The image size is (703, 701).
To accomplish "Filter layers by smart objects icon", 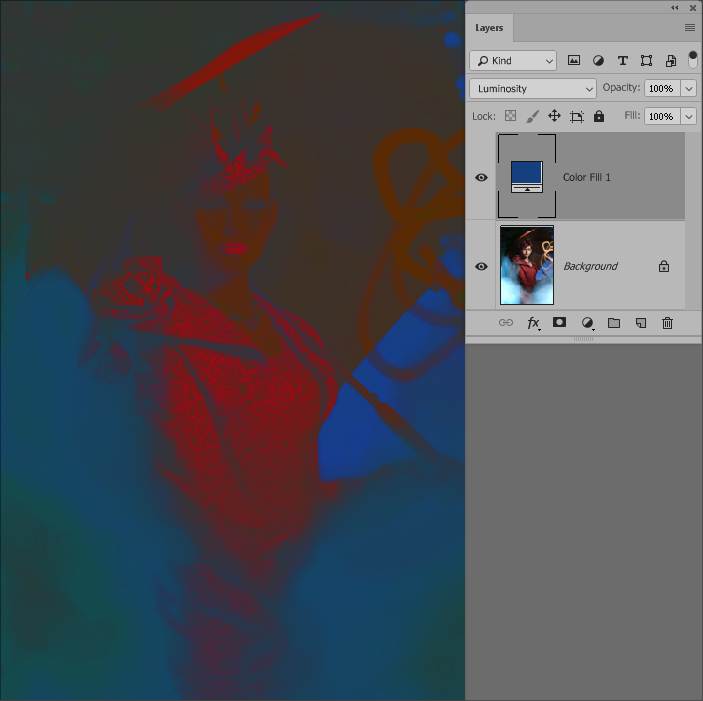I will (x=671, y=61).
